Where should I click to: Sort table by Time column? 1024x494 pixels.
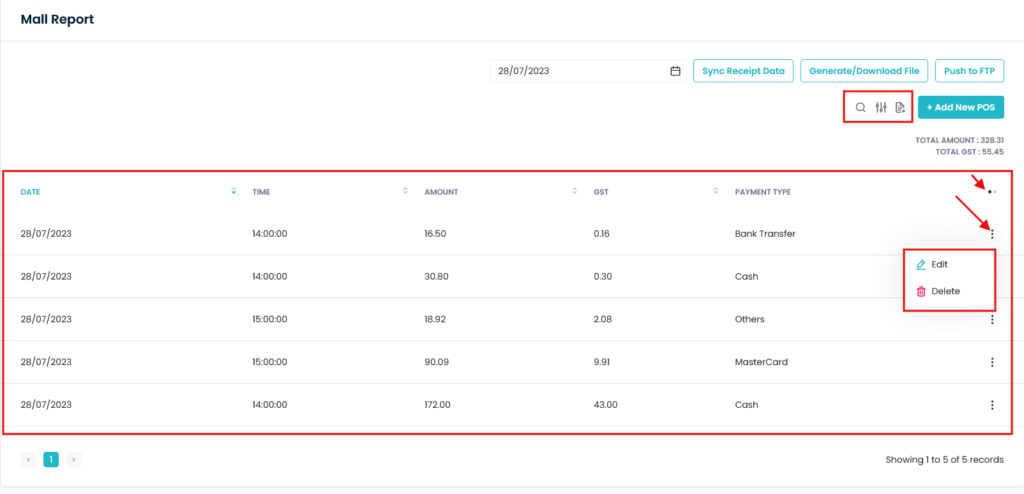(405, 191)
